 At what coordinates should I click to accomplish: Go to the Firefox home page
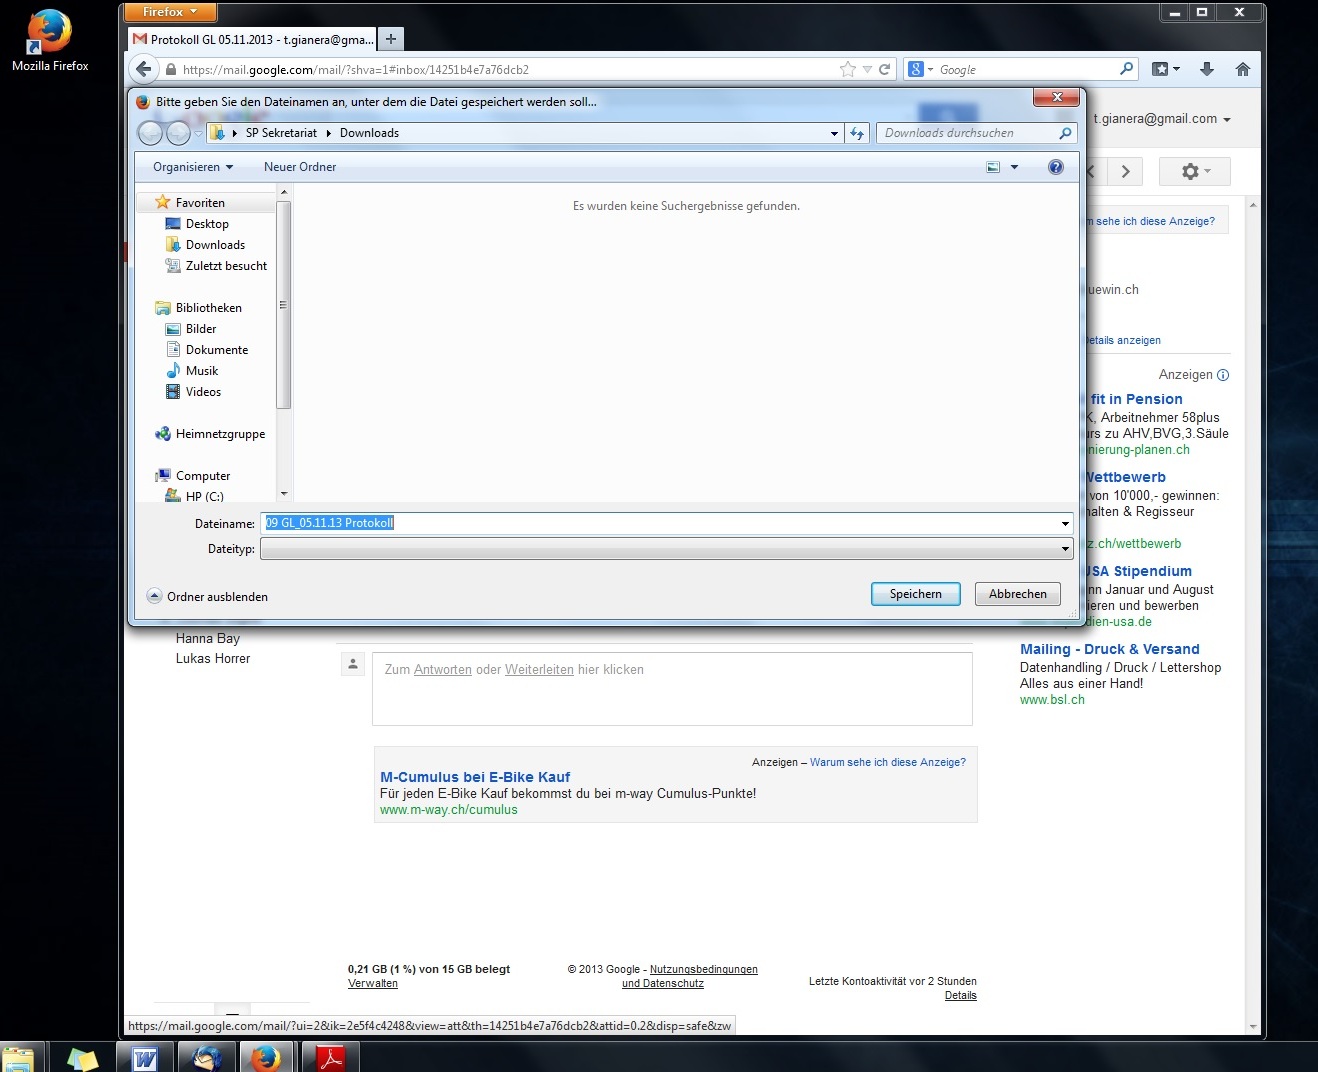[1243, 69]
